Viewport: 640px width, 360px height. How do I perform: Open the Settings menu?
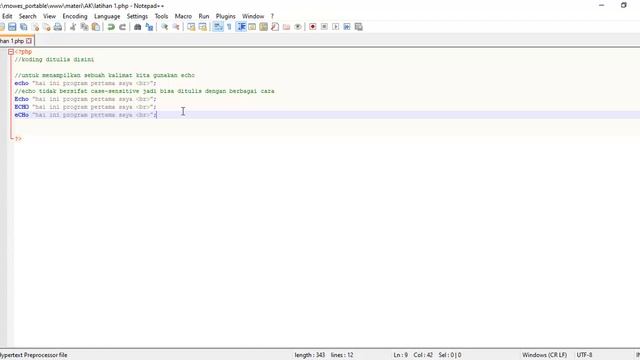[137, 16]
